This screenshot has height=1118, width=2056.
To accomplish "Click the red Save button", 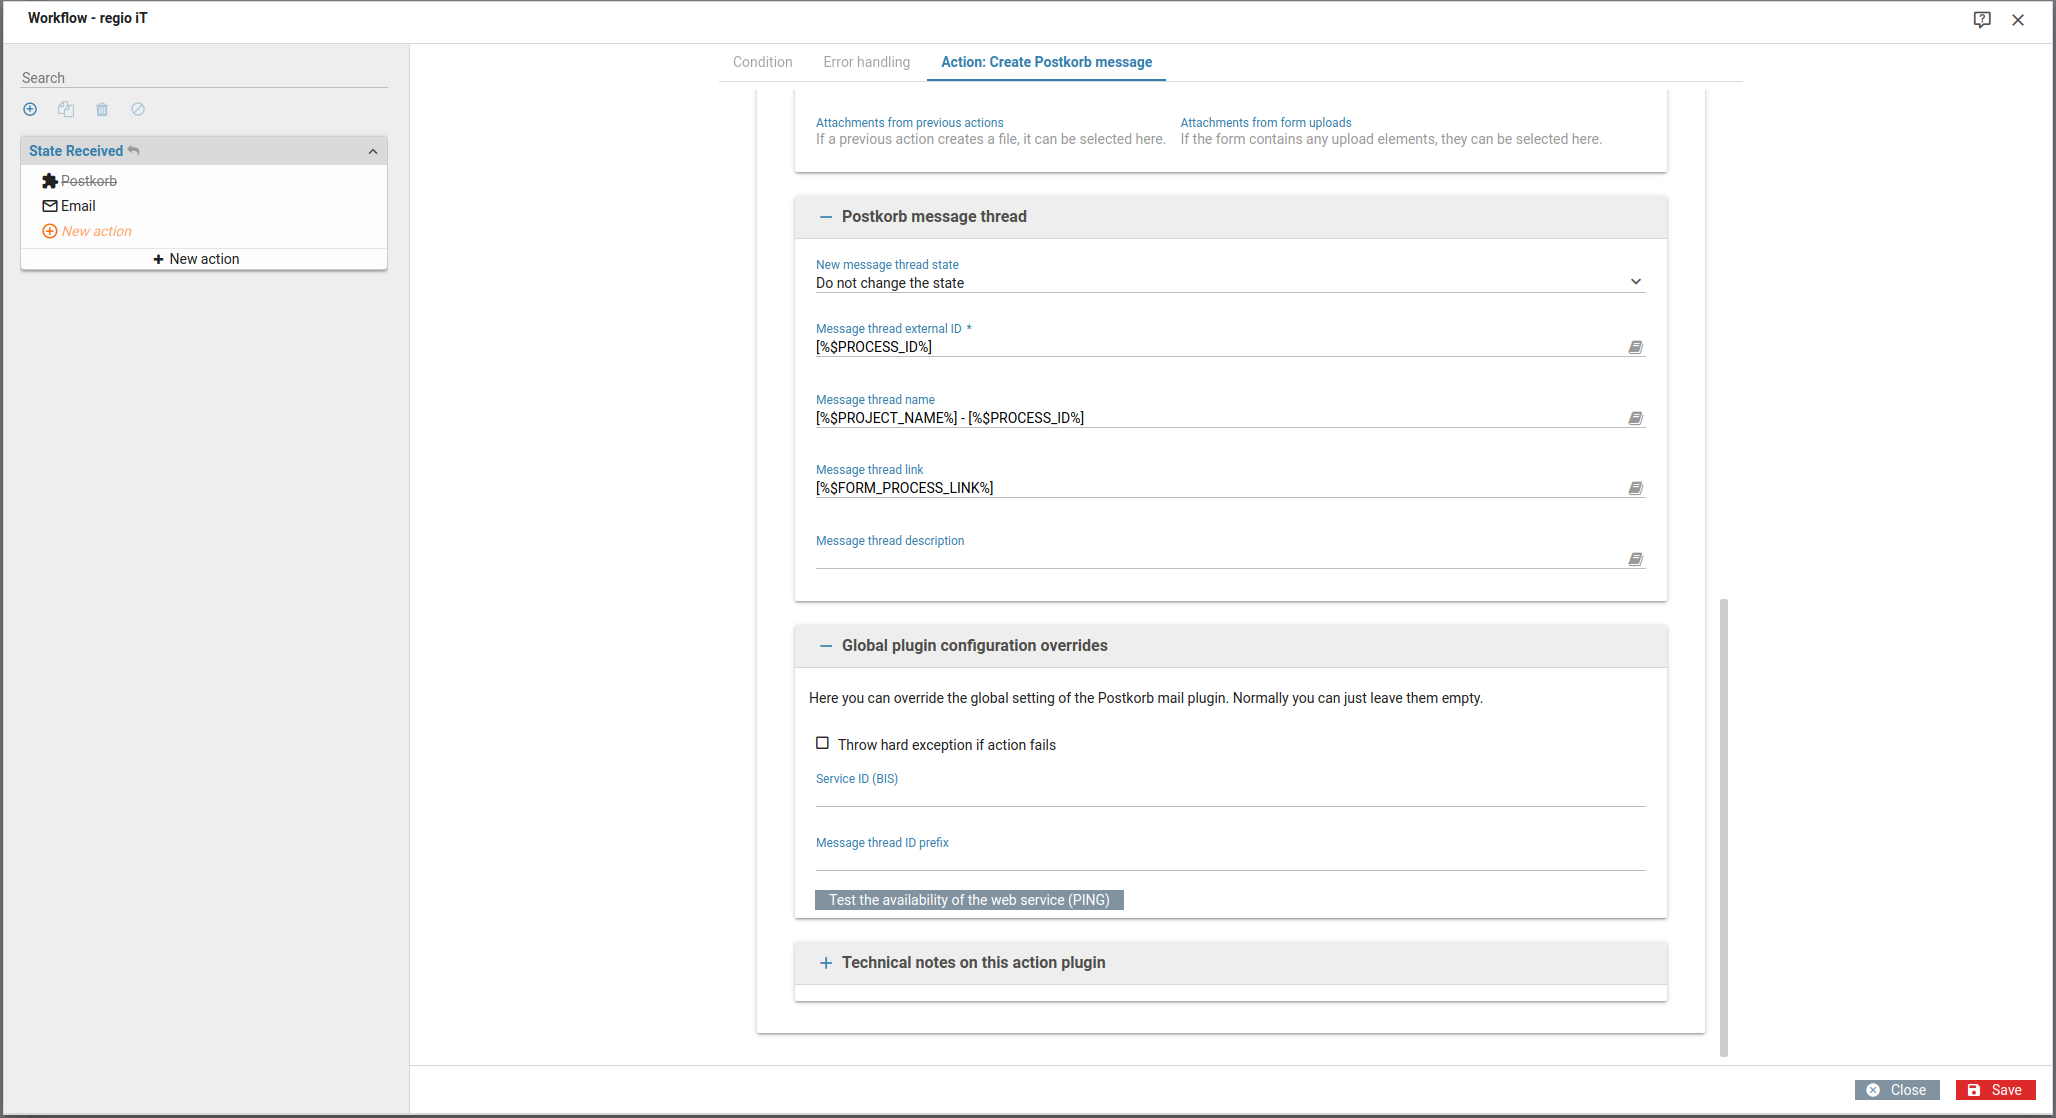I will 1995,1090.
